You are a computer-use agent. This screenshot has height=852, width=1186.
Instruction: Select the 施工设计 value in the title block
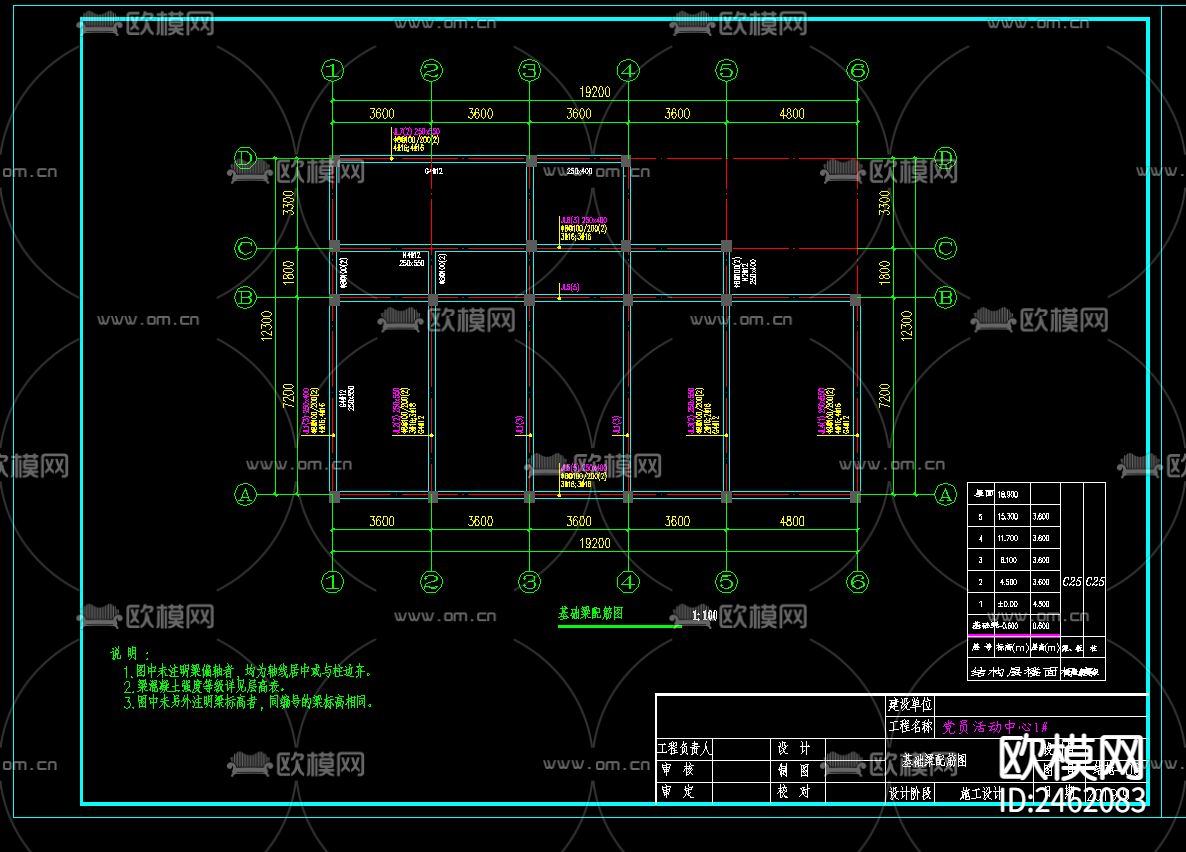980,793
